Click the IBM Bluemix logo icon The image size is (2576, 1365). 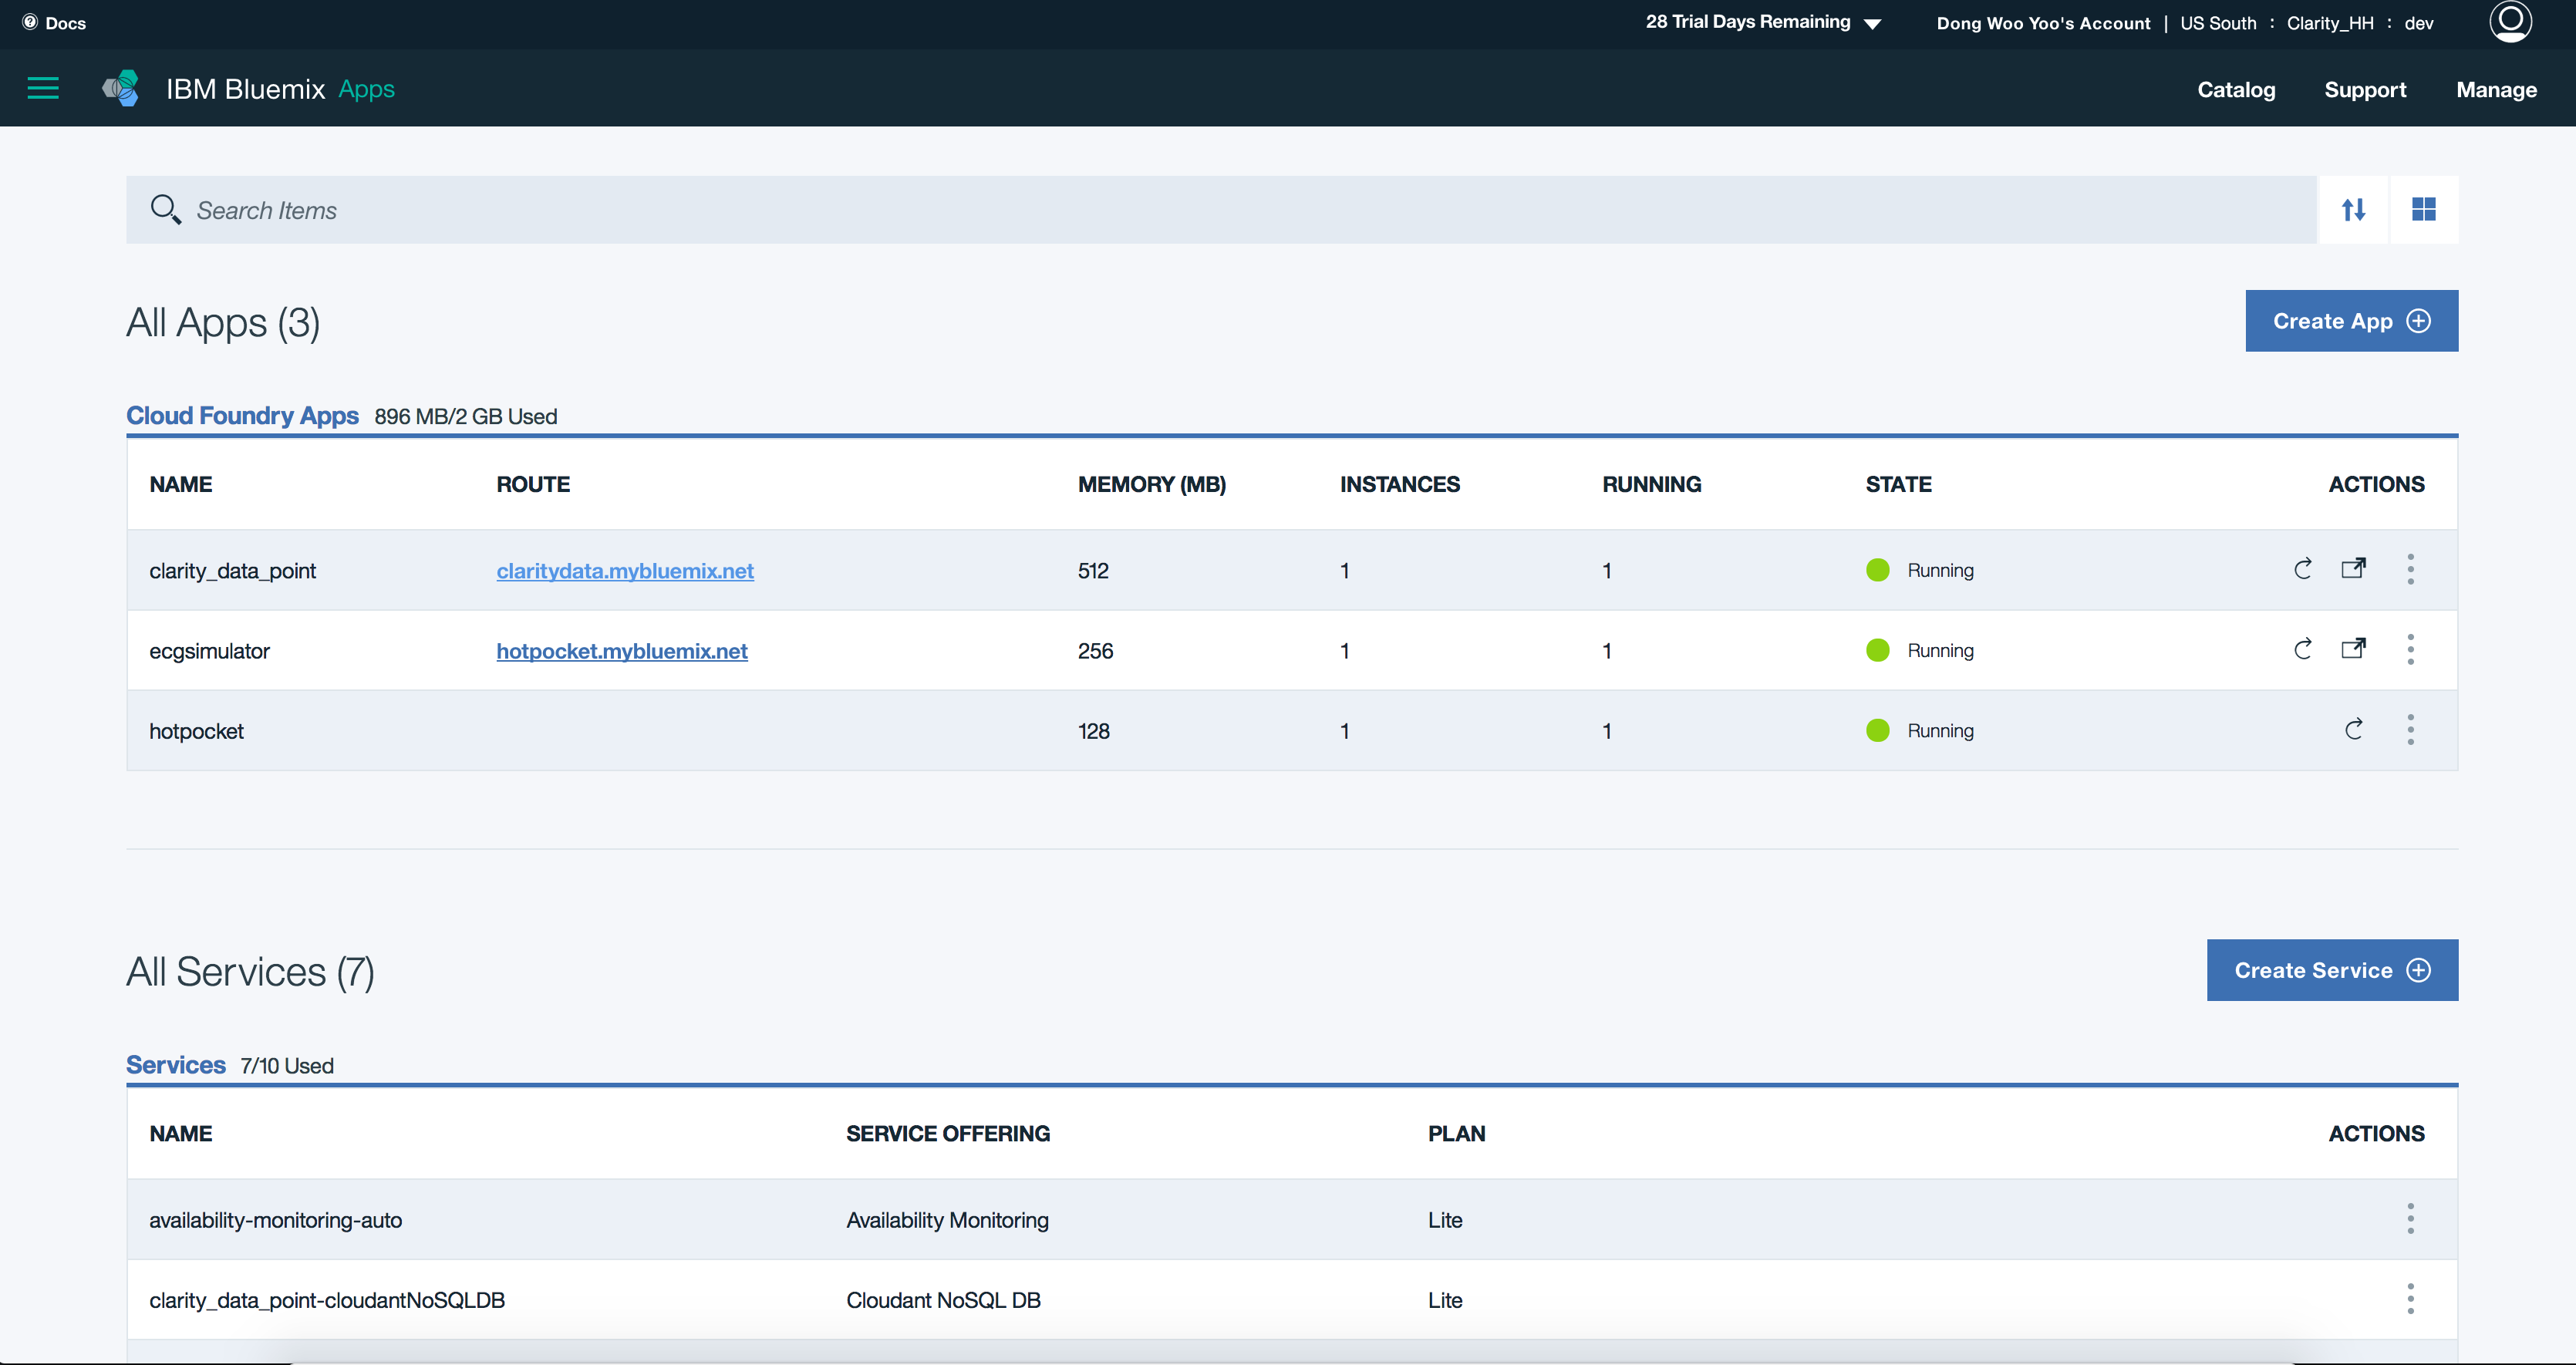pyautogui.click(x=121, y=88)
